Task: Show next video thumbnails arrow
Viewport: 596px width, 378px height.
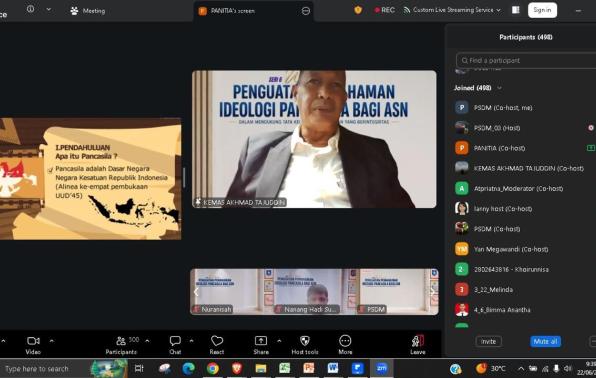Action: pyautogui.click(x=432, y=292)
